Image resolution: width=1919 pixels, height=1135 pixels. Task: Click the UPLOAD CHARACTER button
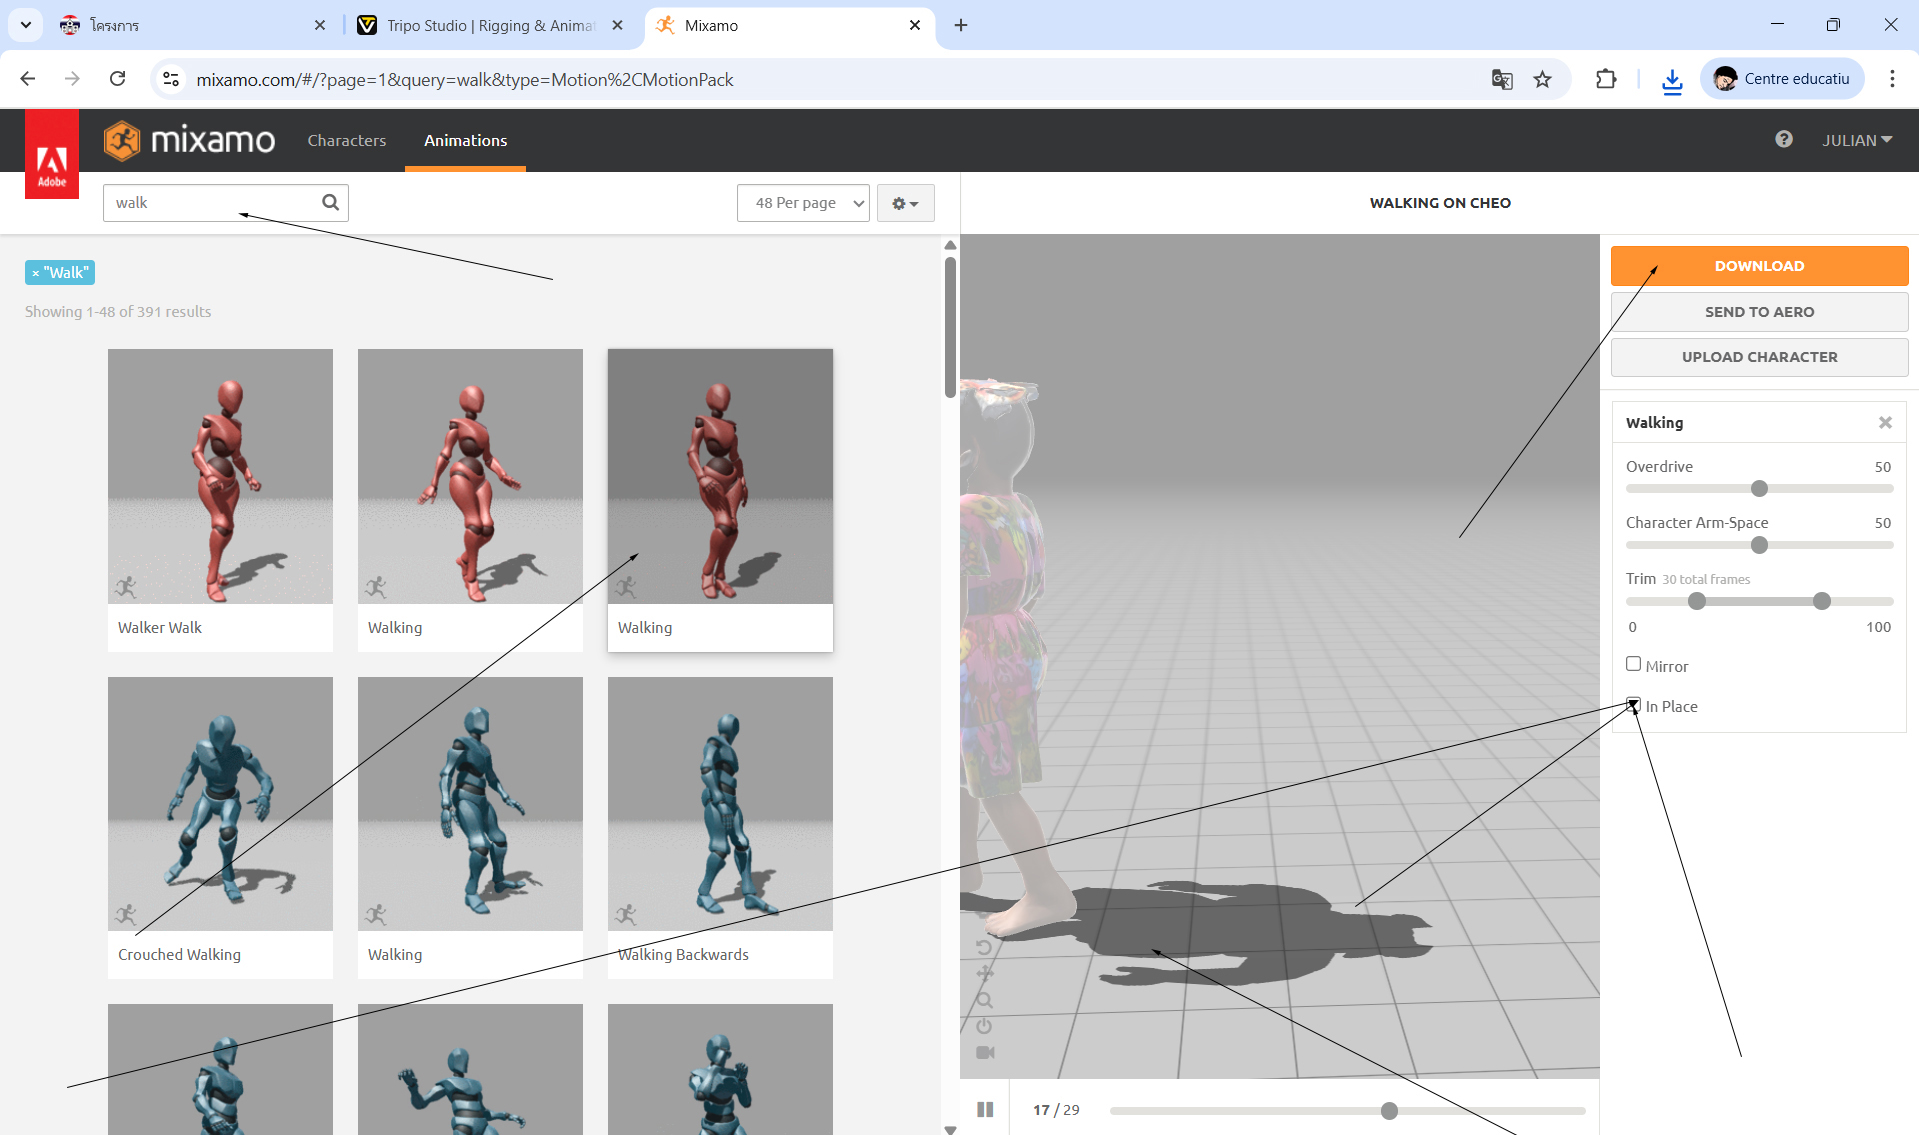[1758, 357]
